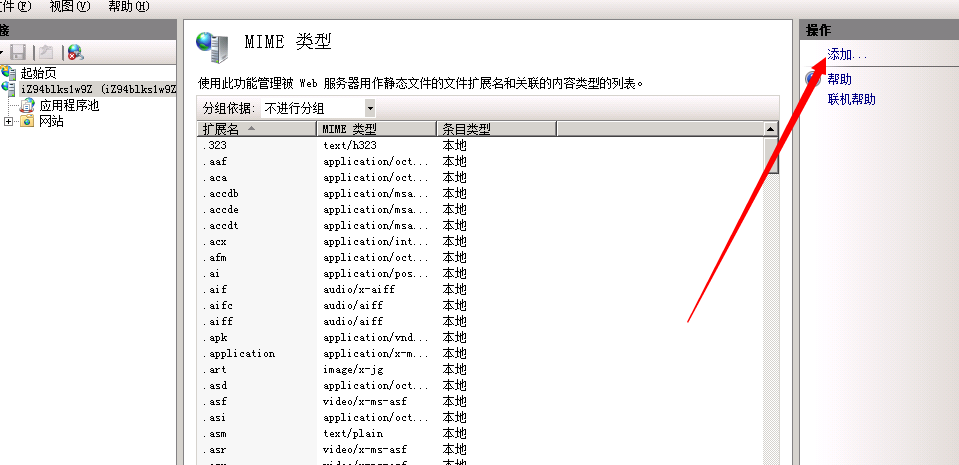Click the disconnect globe icon in toolbar
959x465 pixels.
click(75, 53)
